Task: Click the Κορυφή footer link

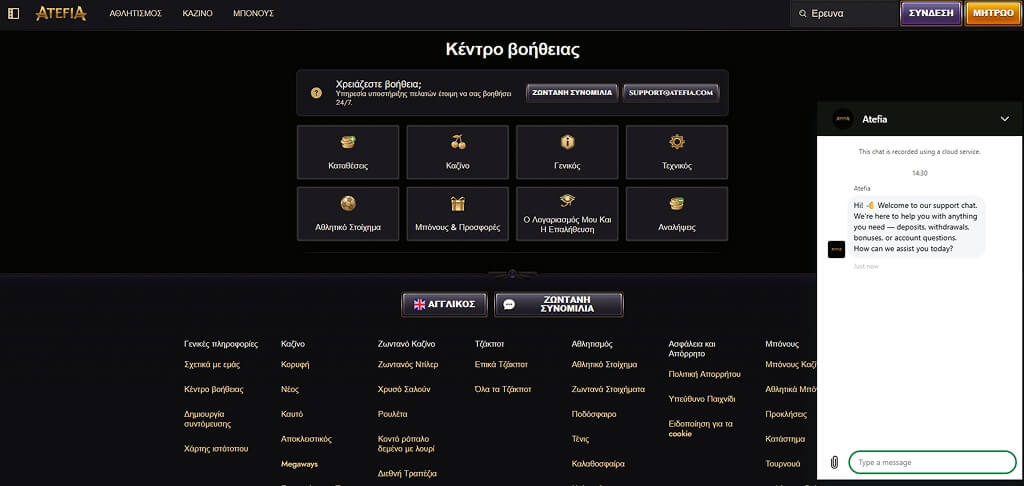Action: (x=295, y=364)
